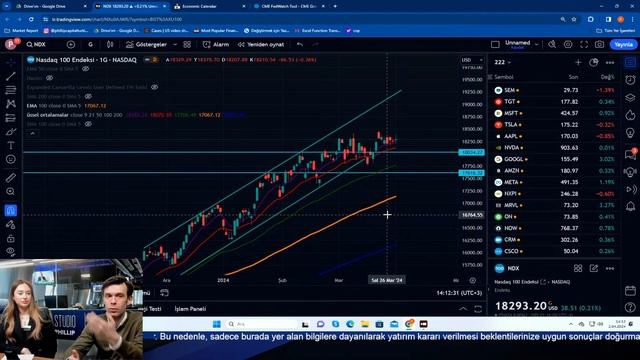Undo the last chart action
Viewport: 640px width, 360px height.
coord(300,44)
